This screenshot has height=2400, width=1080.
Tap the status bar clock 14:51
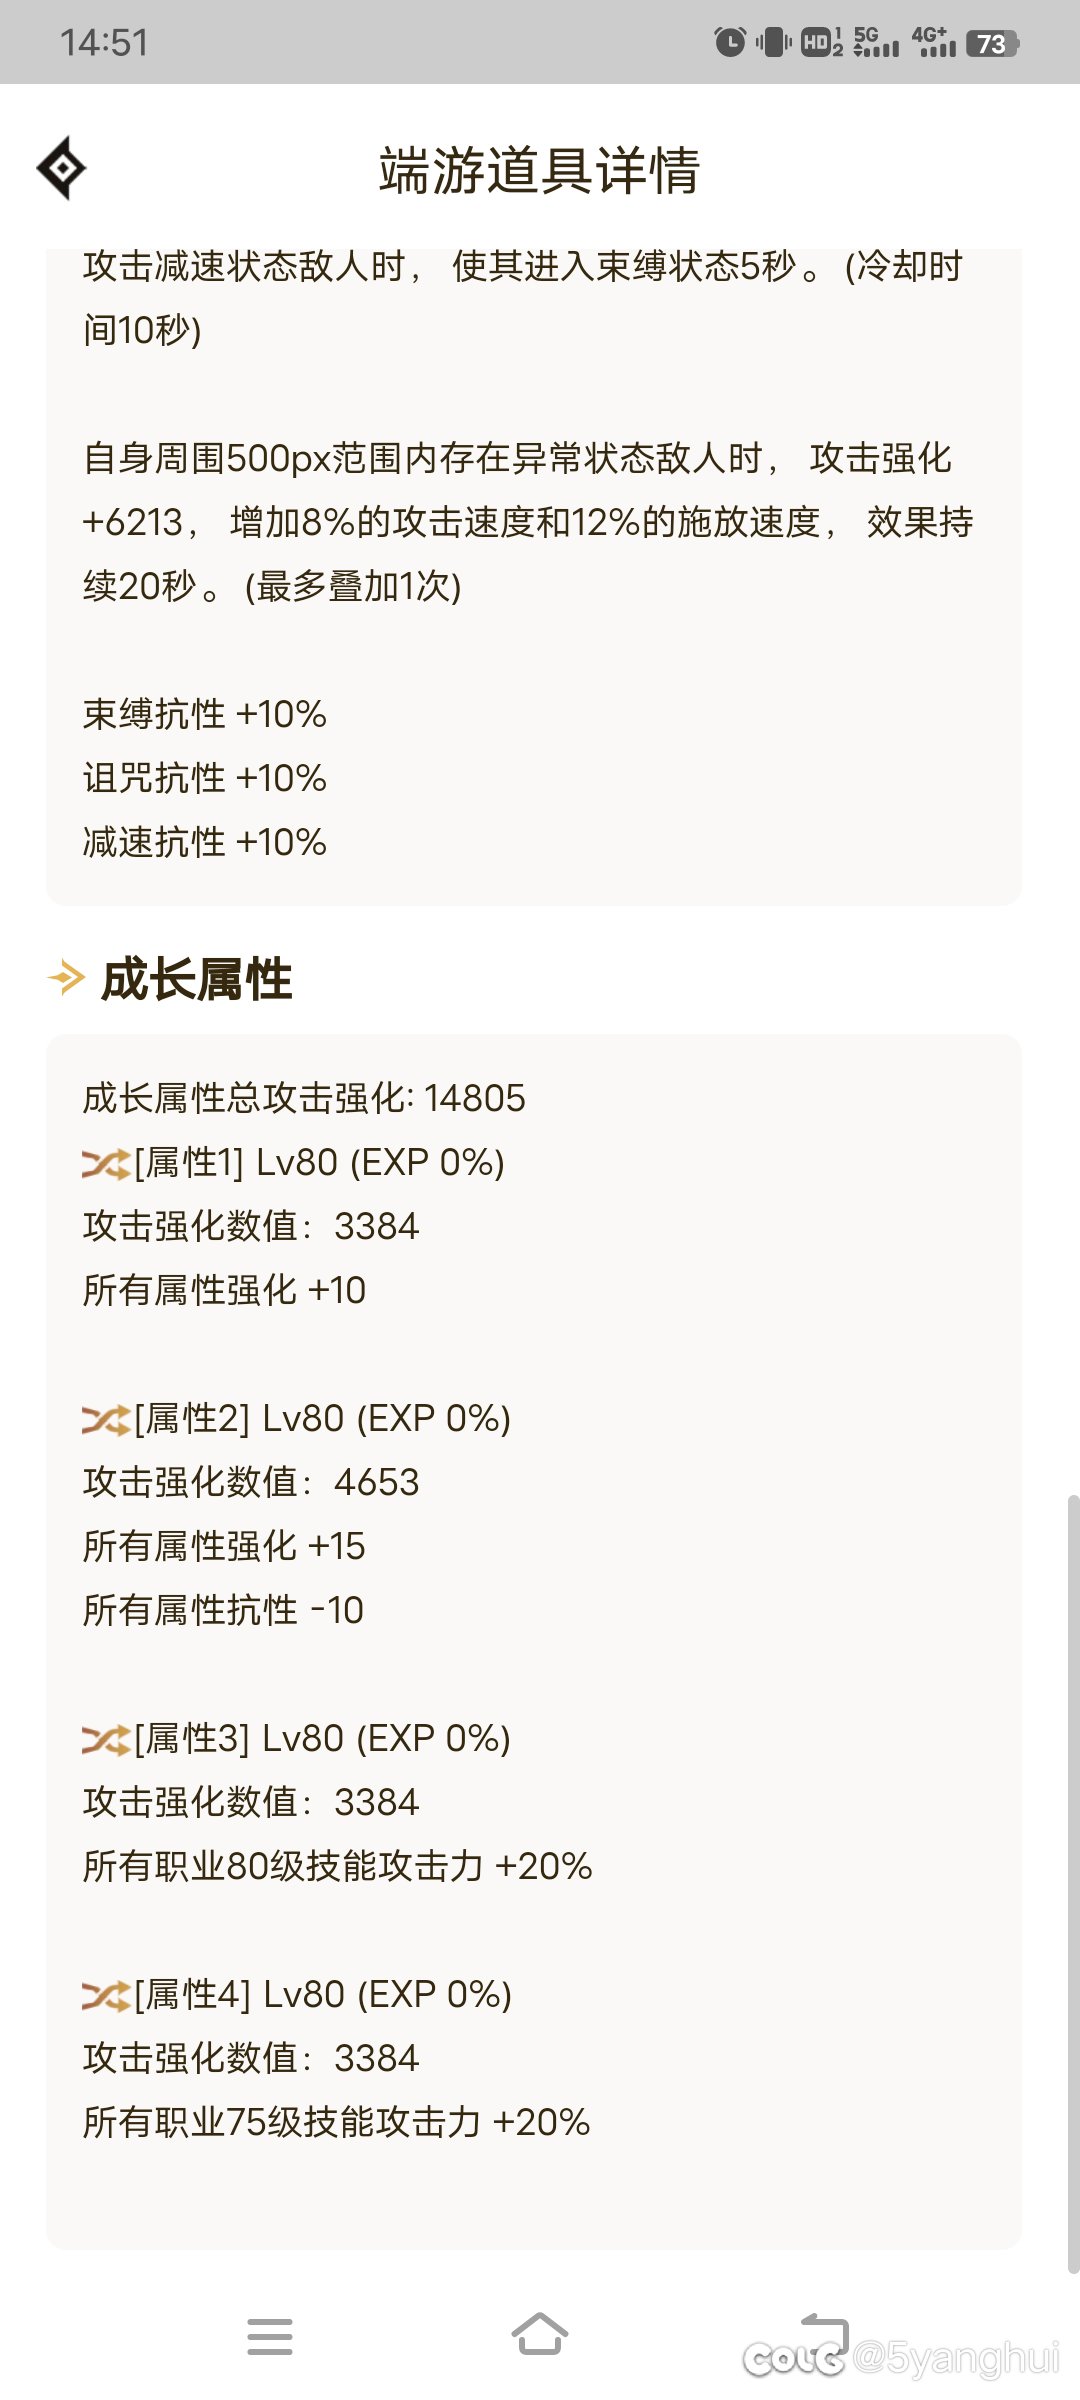[x=104, y=43]
